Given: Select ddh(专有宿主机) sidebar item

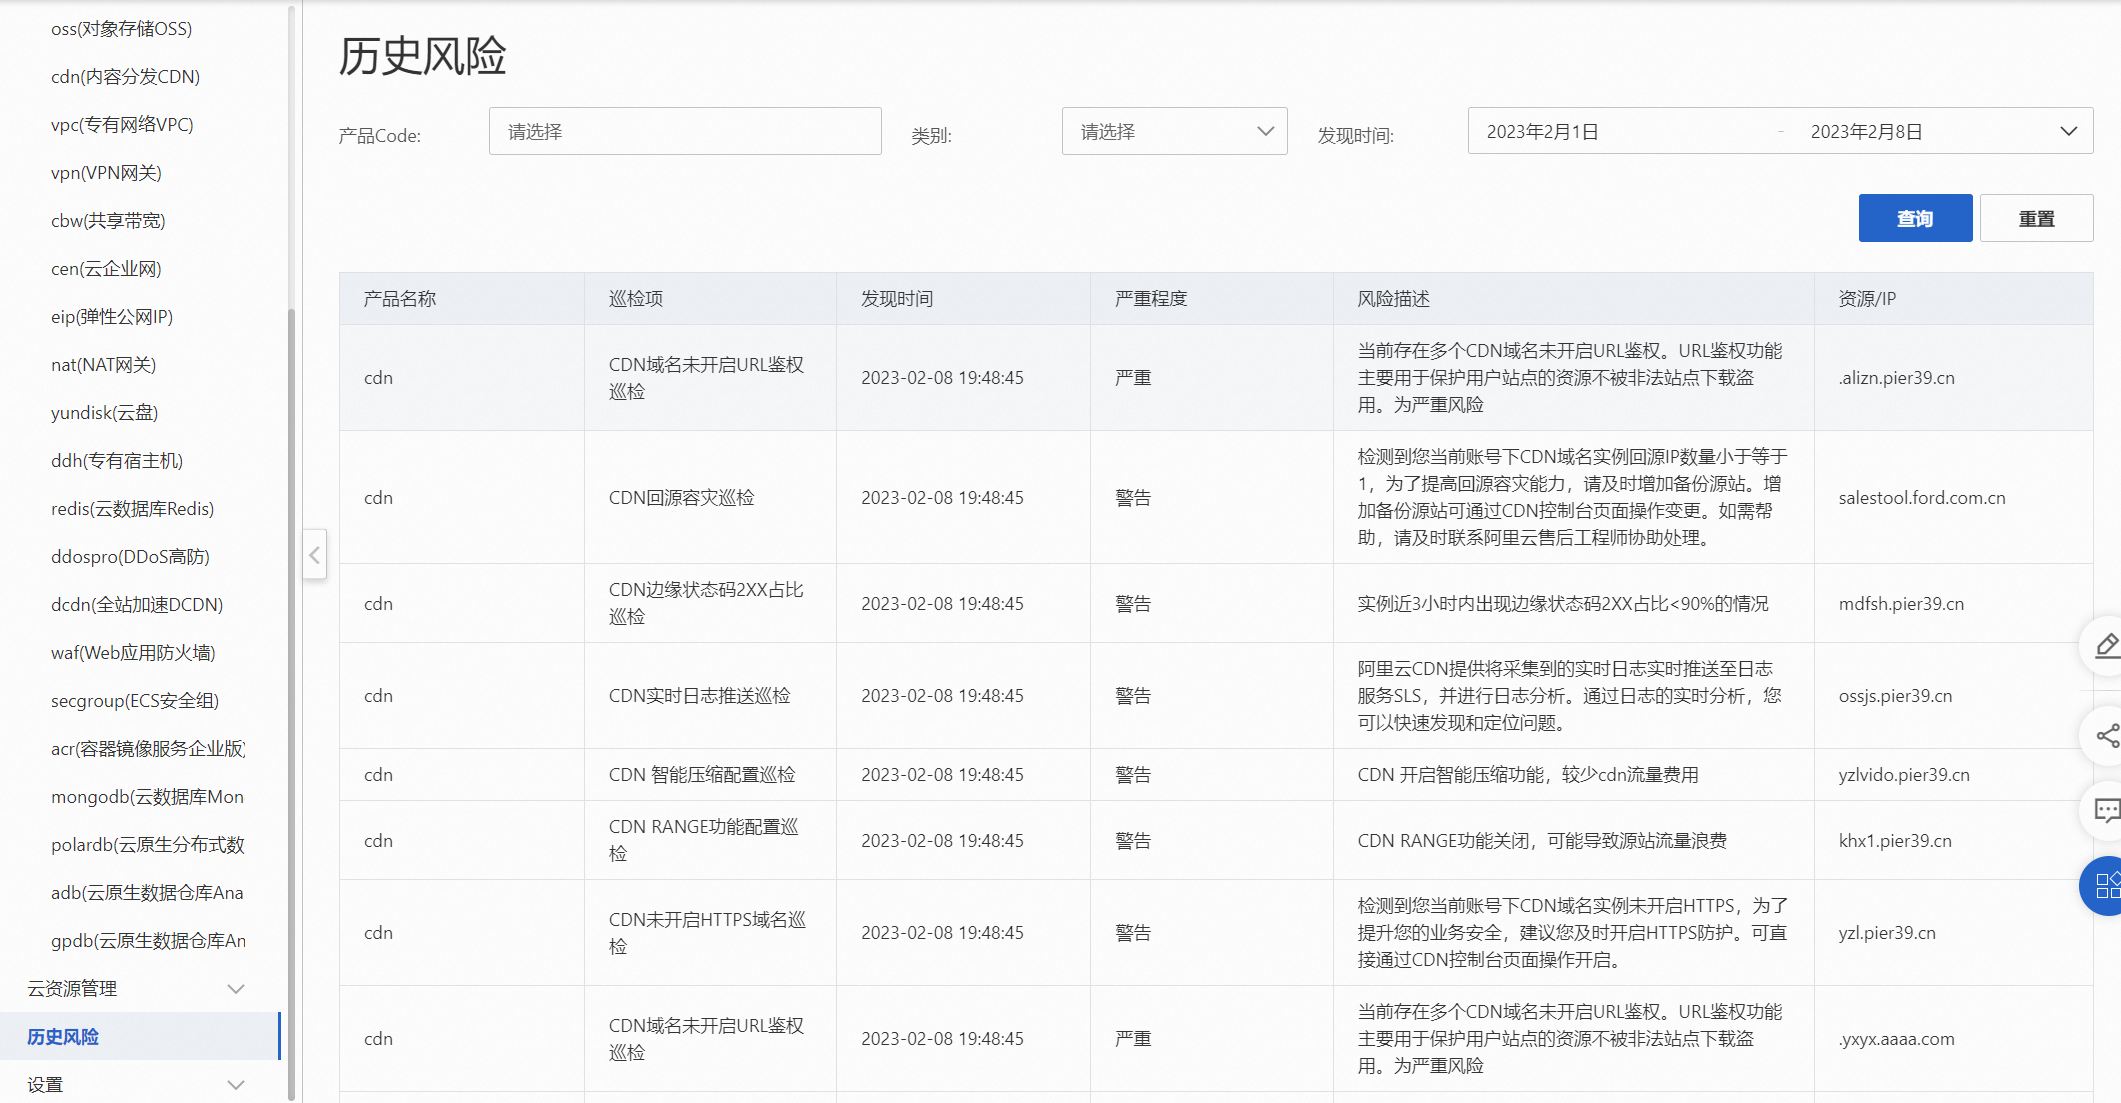Looking at the screenshot, I should tap(118, 461).
